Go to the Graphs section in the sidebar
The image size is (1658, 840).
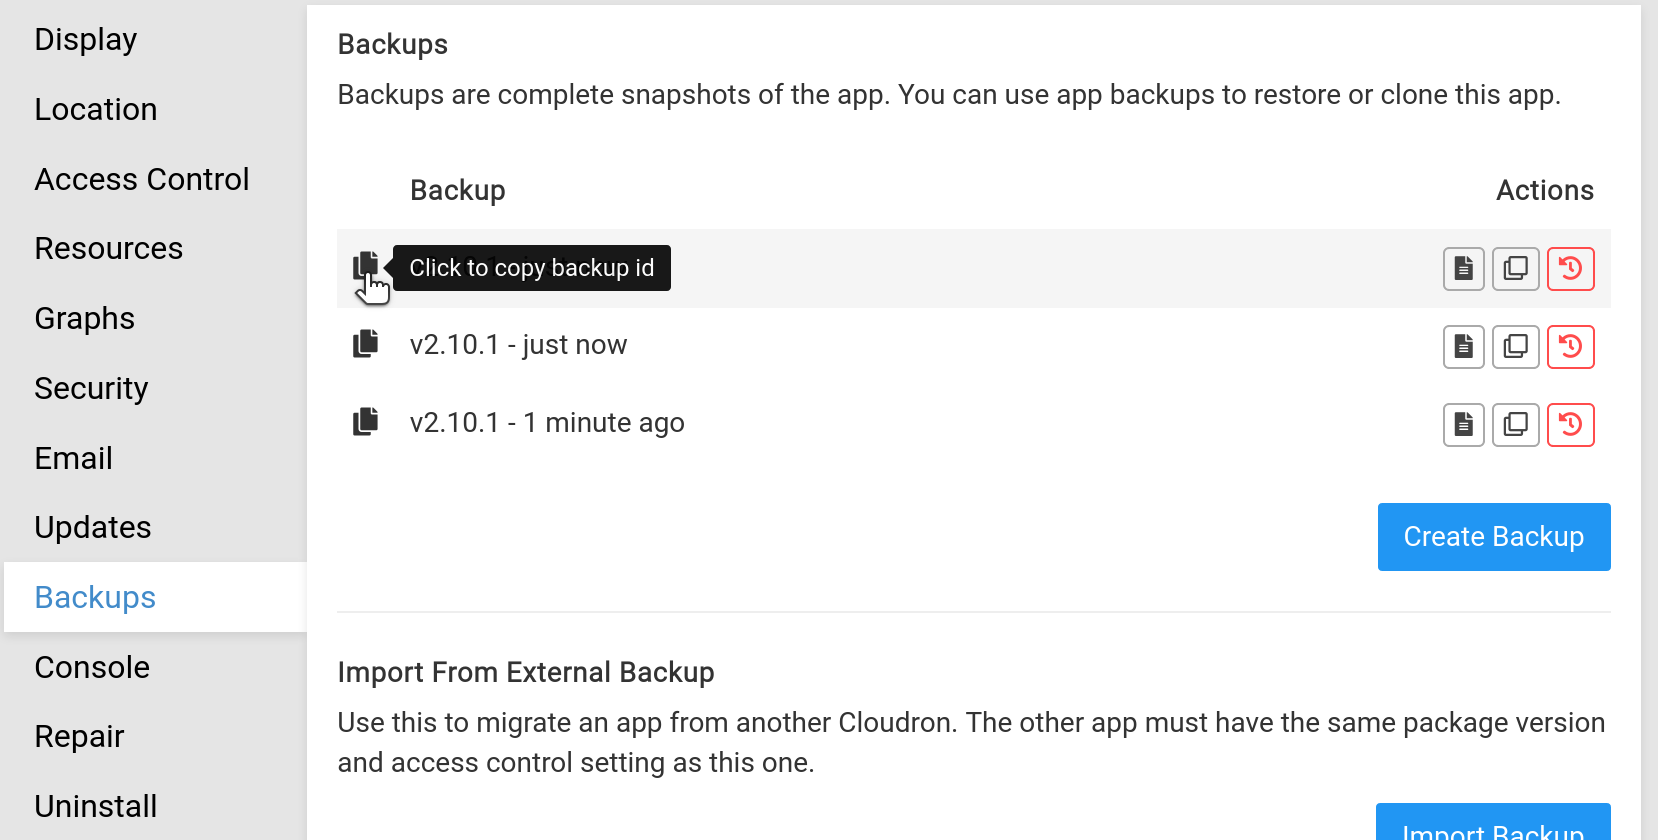click(x=85, y=318)
